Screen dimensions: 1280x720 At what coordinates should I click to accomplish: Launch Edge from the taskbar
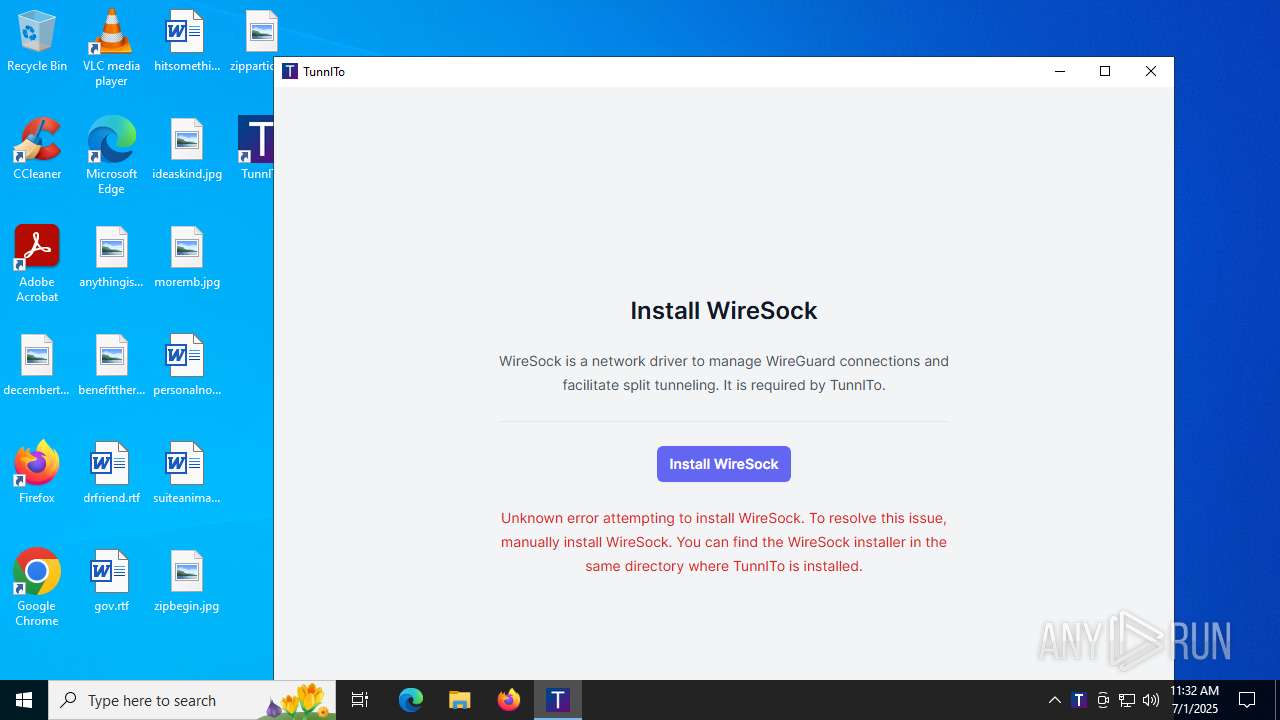[411, 700]
